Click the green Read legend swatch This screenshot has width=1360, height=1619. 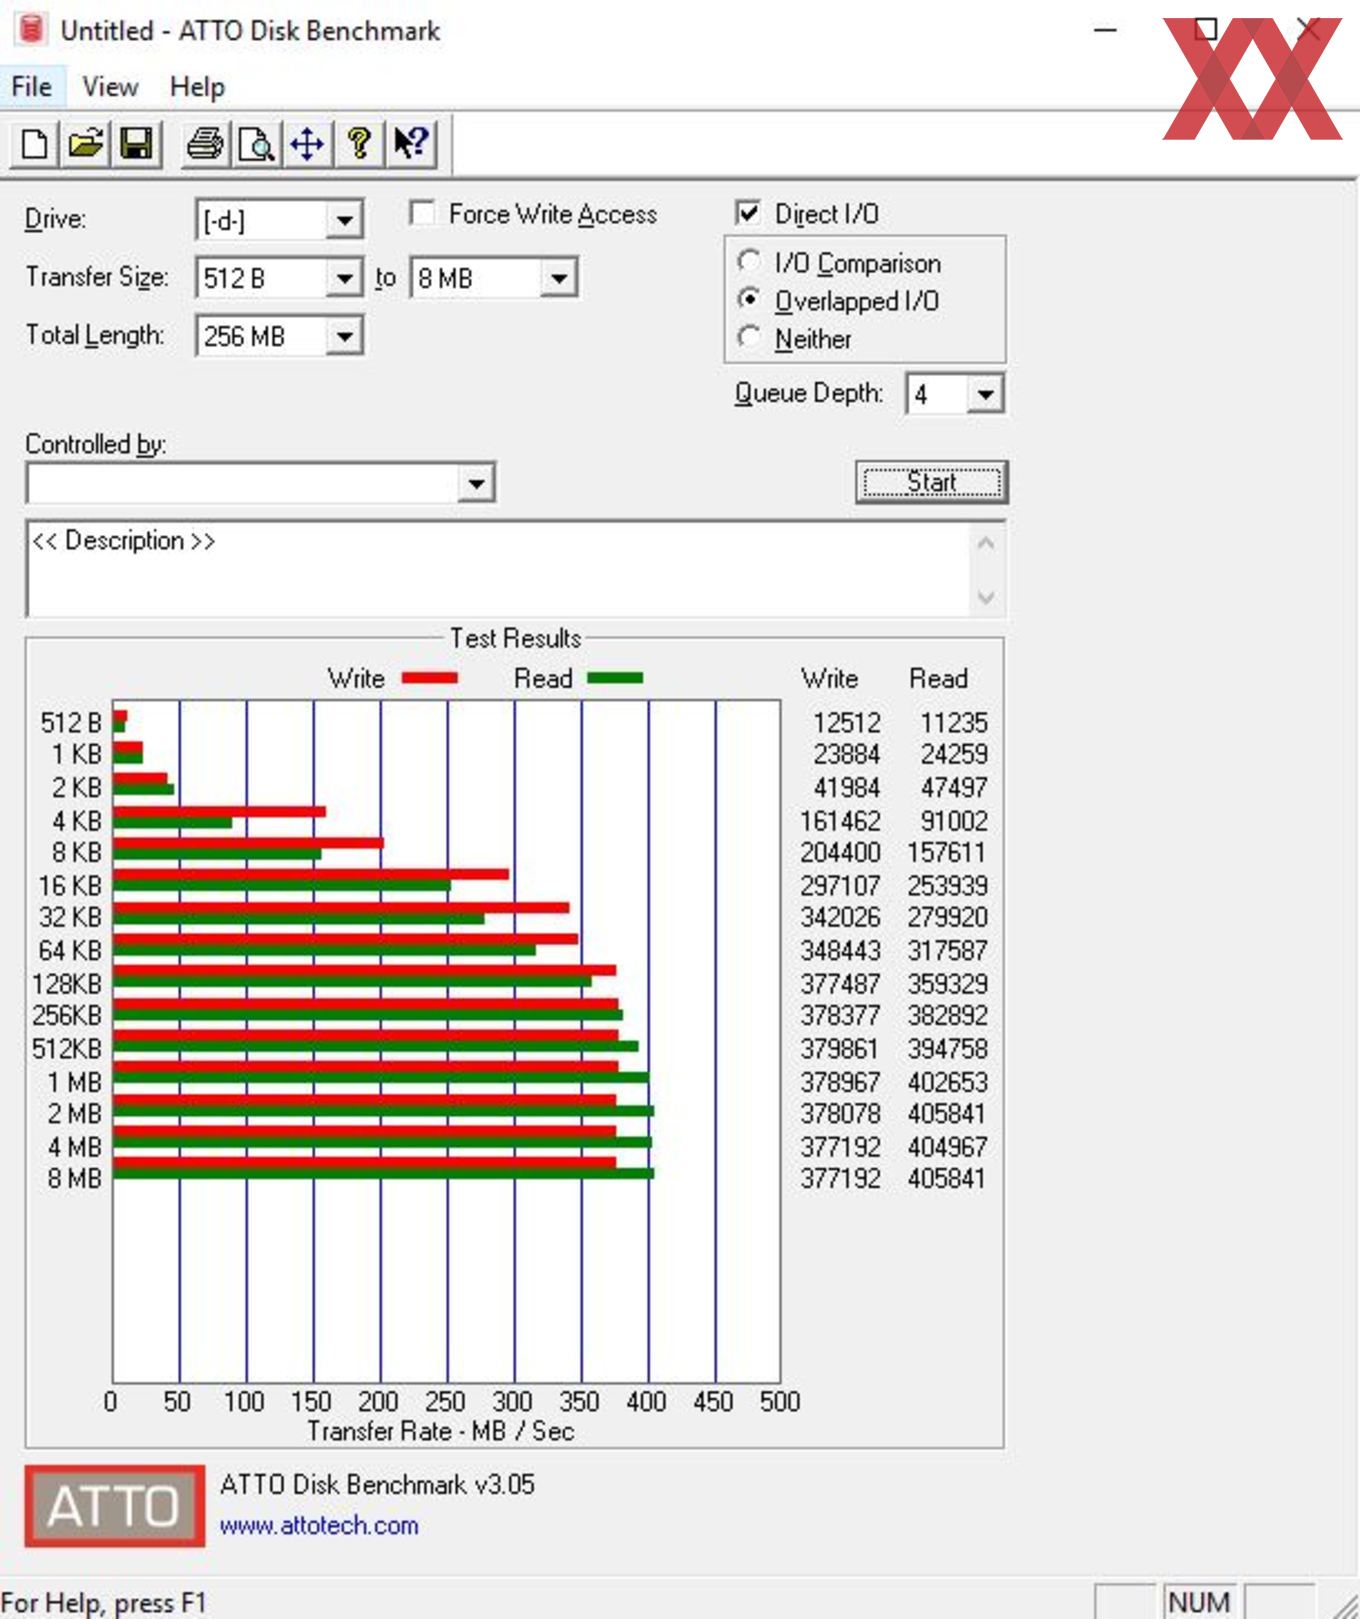pyautogui.click(x=615, y=678)
